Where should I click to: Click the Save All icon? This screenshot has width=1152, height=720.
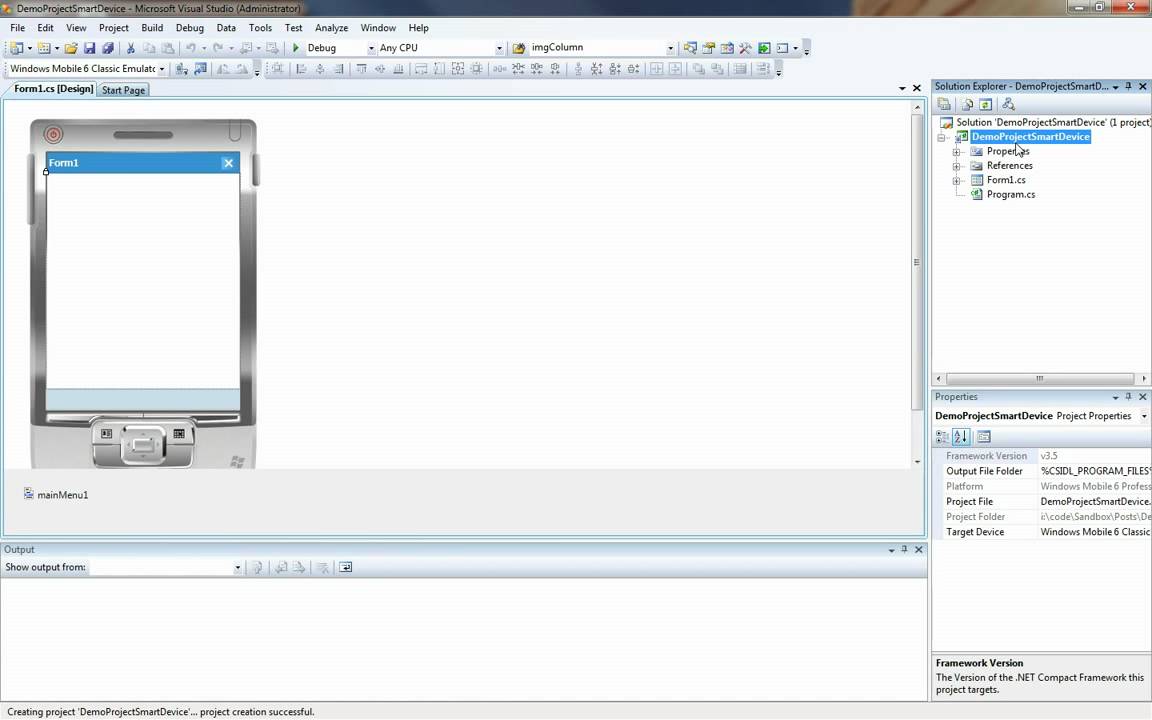point(107,48)
